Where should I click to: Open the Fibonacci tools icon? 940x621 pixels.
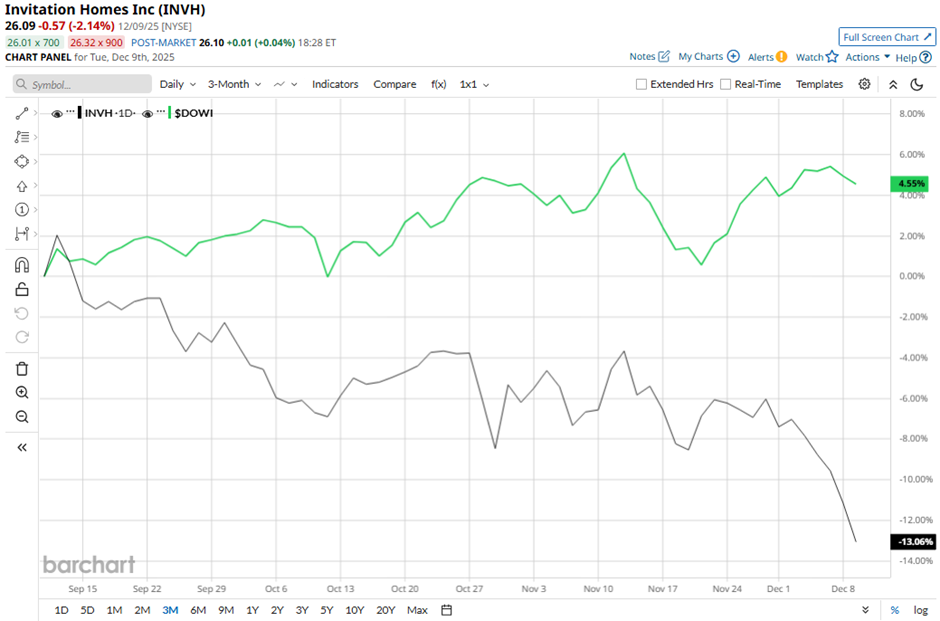point(22,137)
